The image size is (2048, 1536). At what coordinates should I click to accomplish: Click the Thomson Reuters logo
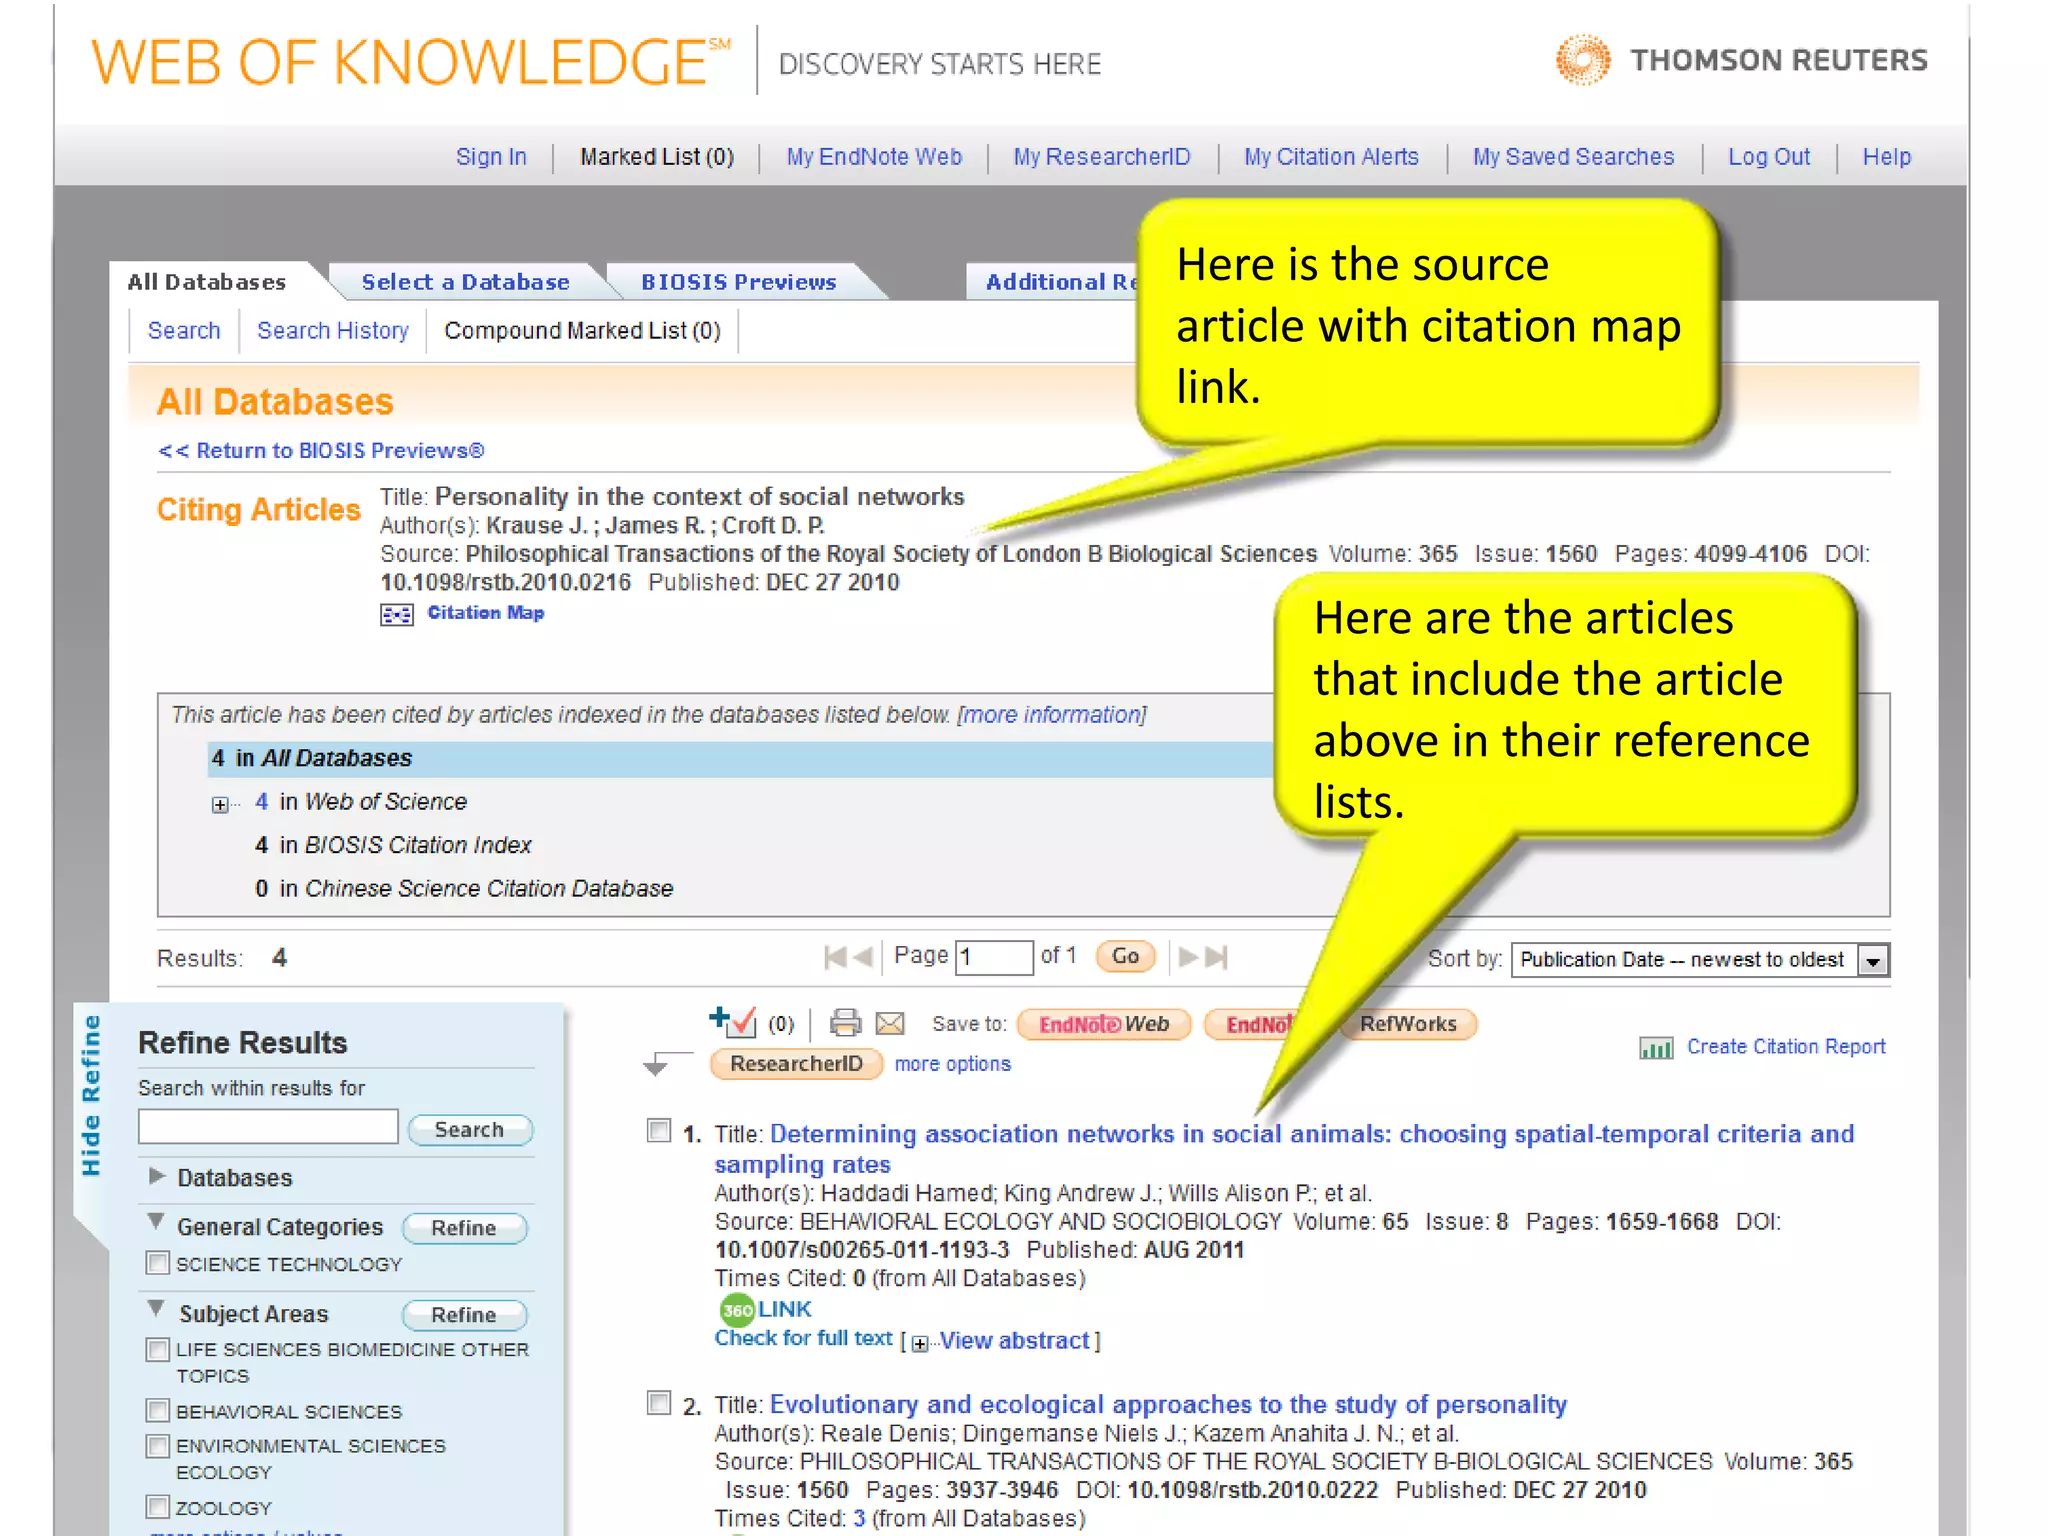pos(1741,60)
